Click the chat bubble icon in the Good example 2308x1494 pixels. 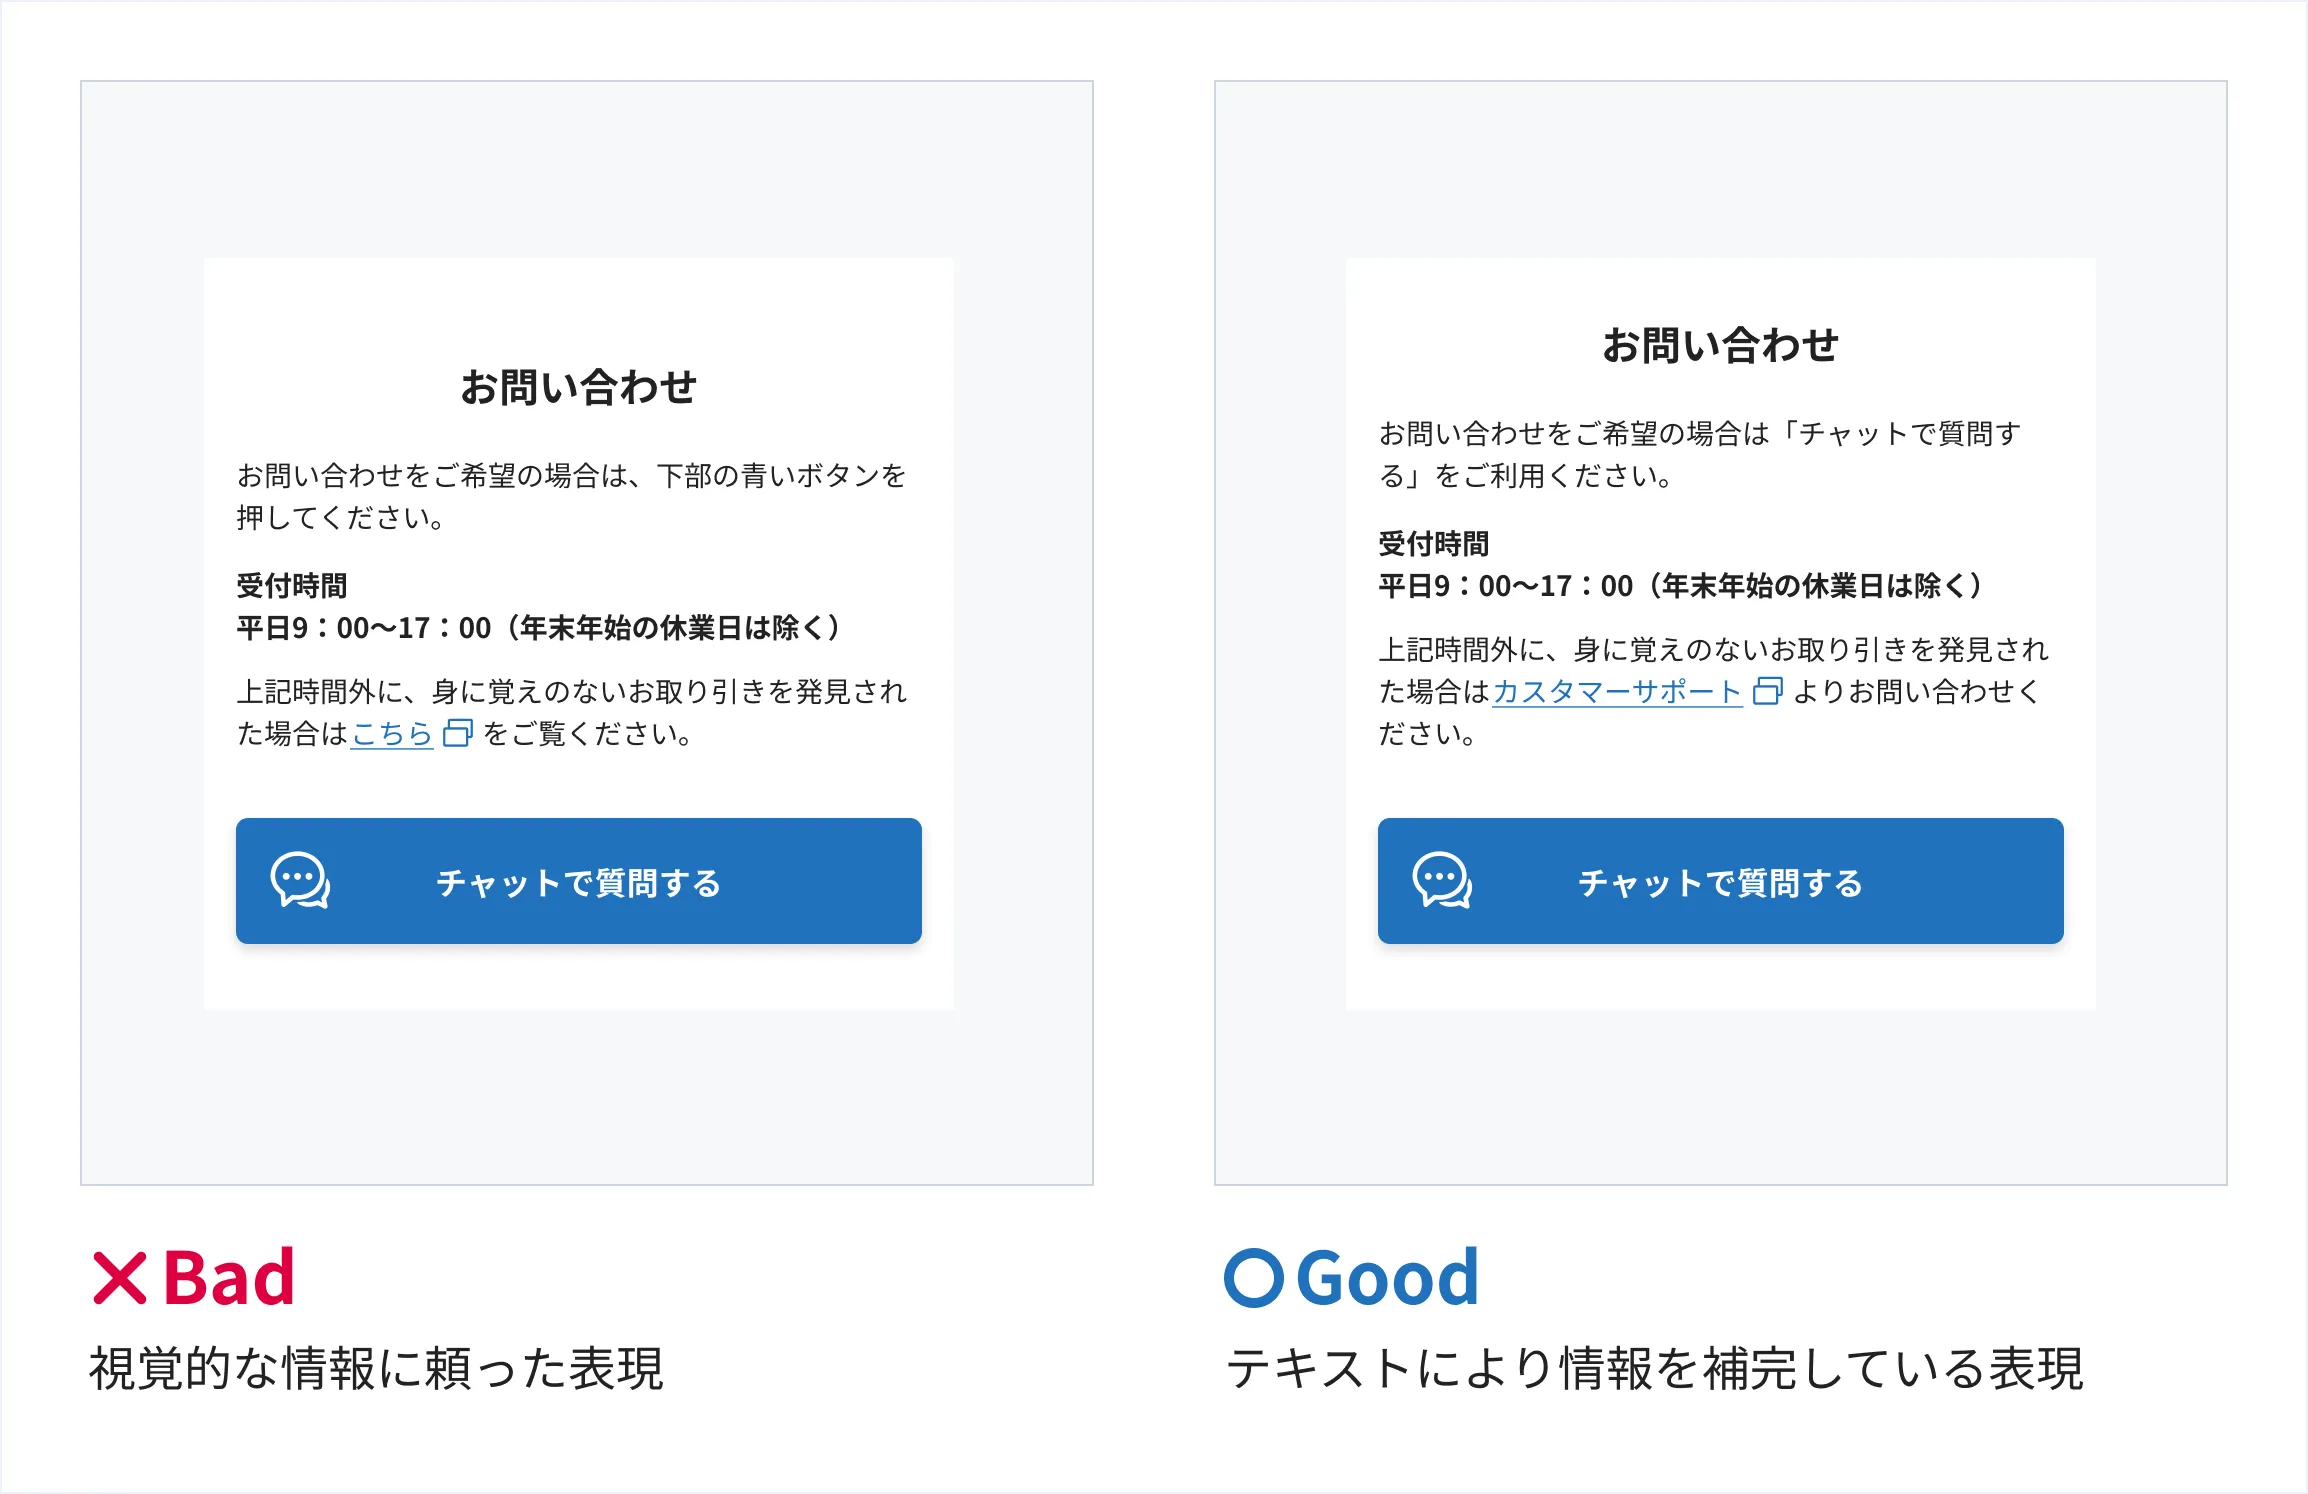click(x=1442, y=881)
